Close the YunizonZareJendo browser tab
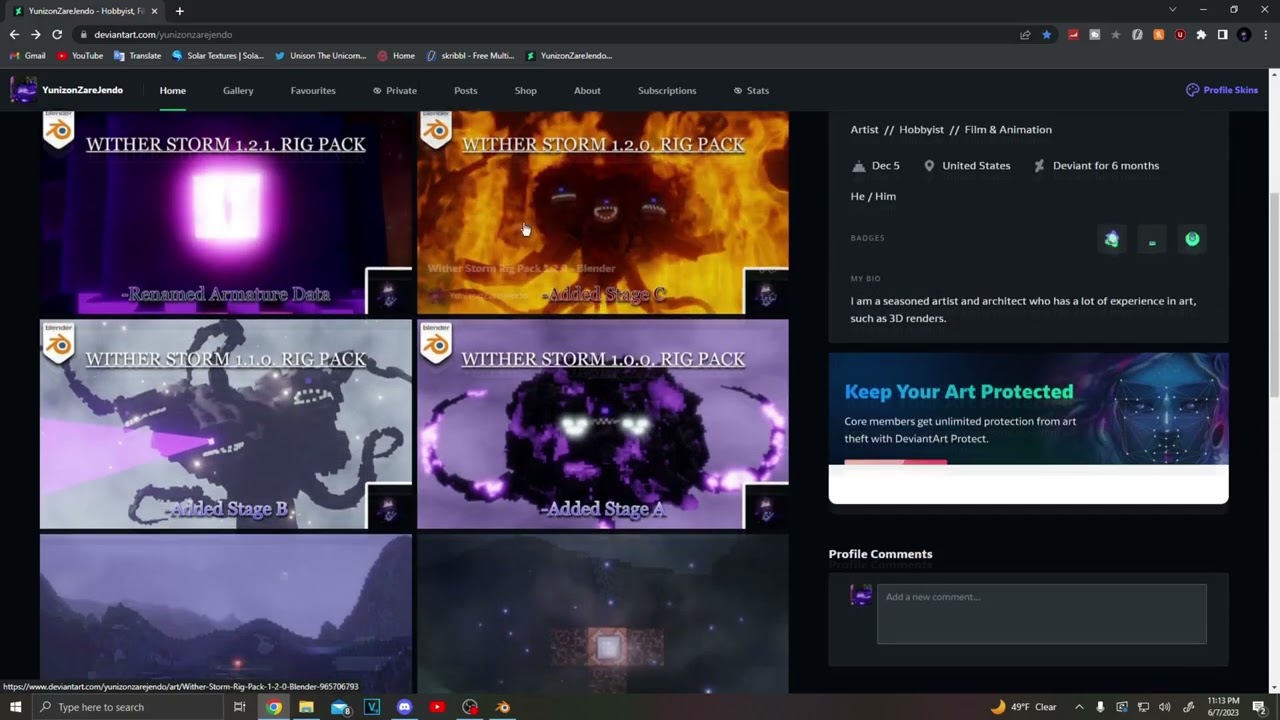The height and width of the screenshot is (720, 1280). 154,11
